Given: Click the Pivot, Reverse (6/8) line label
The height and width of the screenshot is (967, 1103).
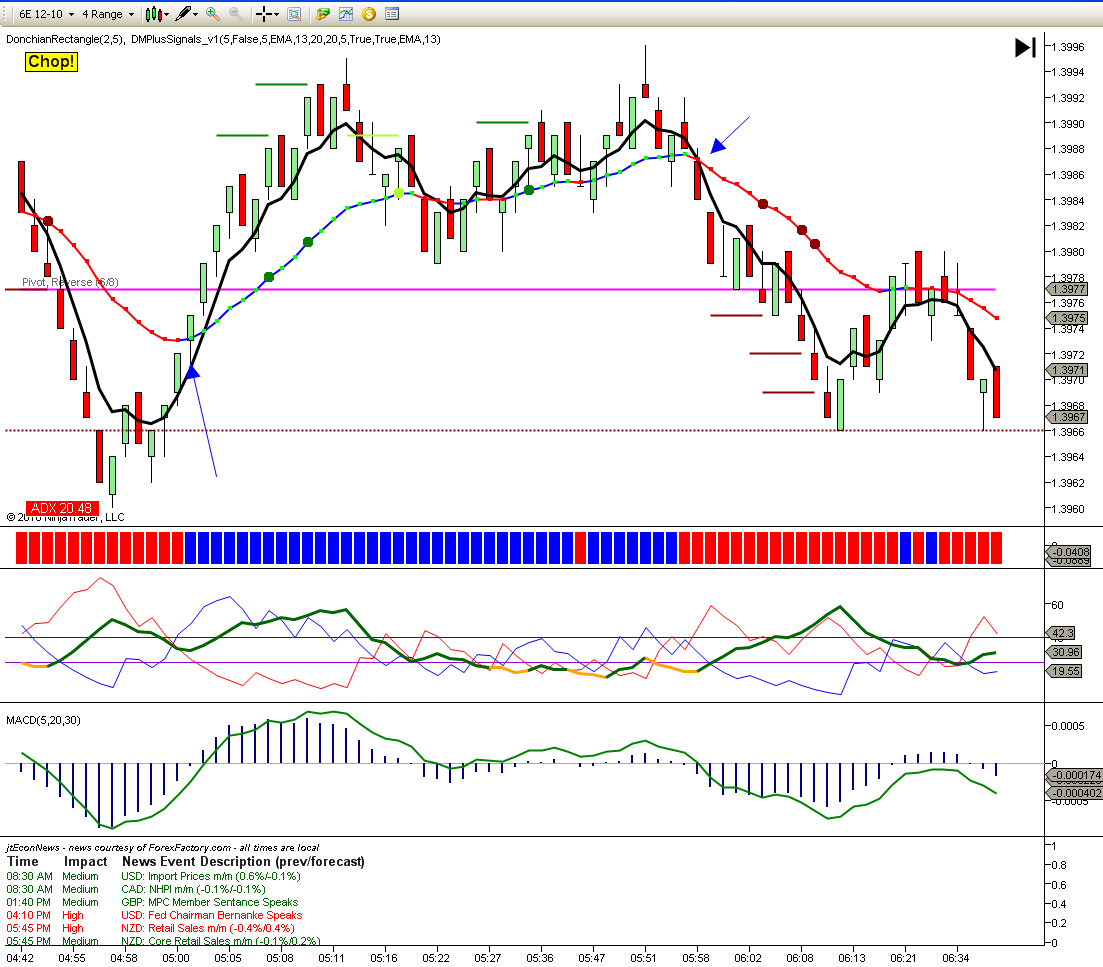Looking at the screenshot, I should [x=70, y=282].
